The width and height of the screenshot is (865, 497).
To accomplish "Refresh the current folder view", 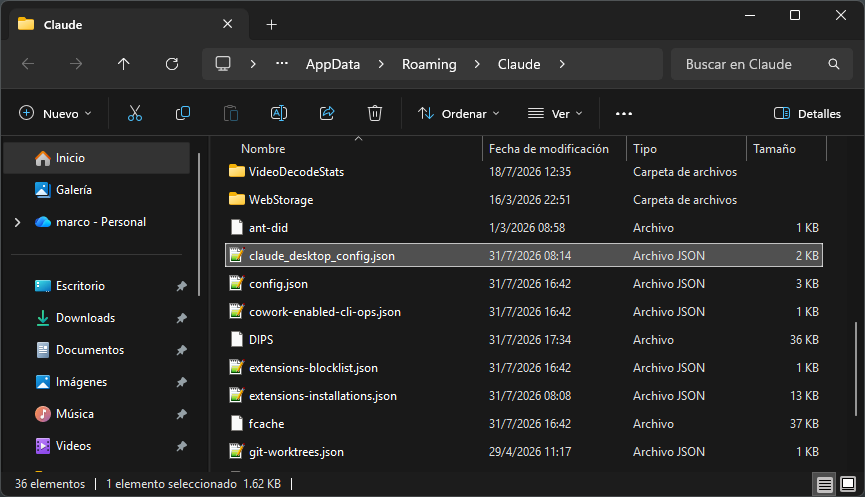I will 172,64.
